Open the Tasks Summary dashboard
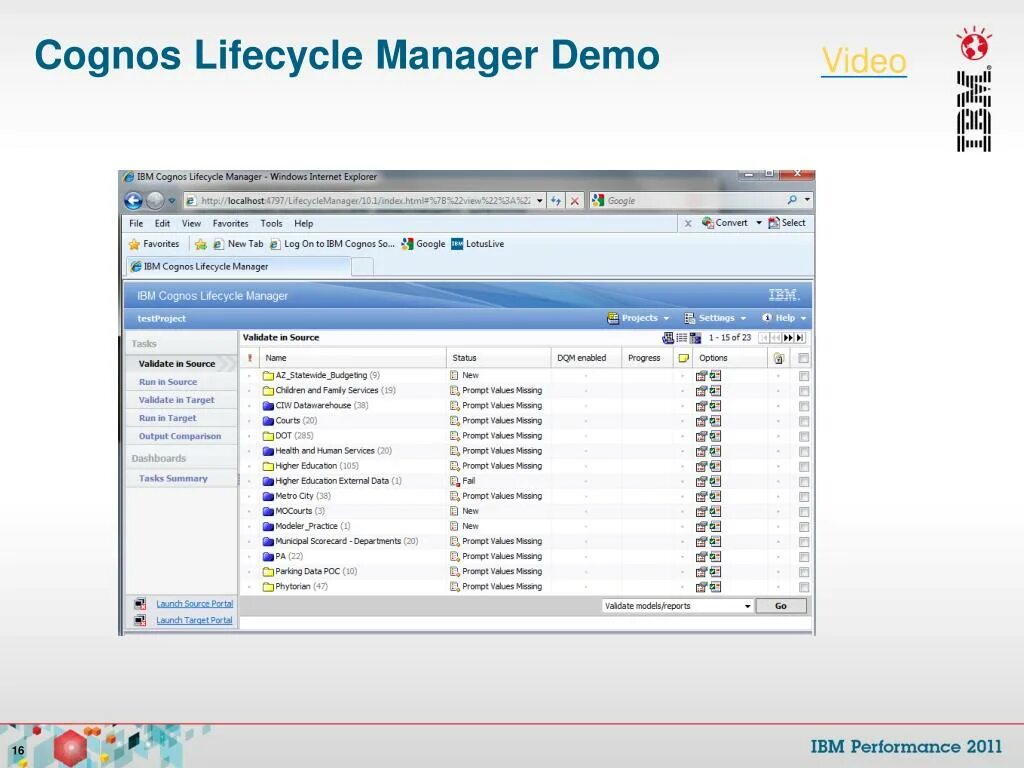Viewport: 1024px width, 768px height. (x=173, y=479)
